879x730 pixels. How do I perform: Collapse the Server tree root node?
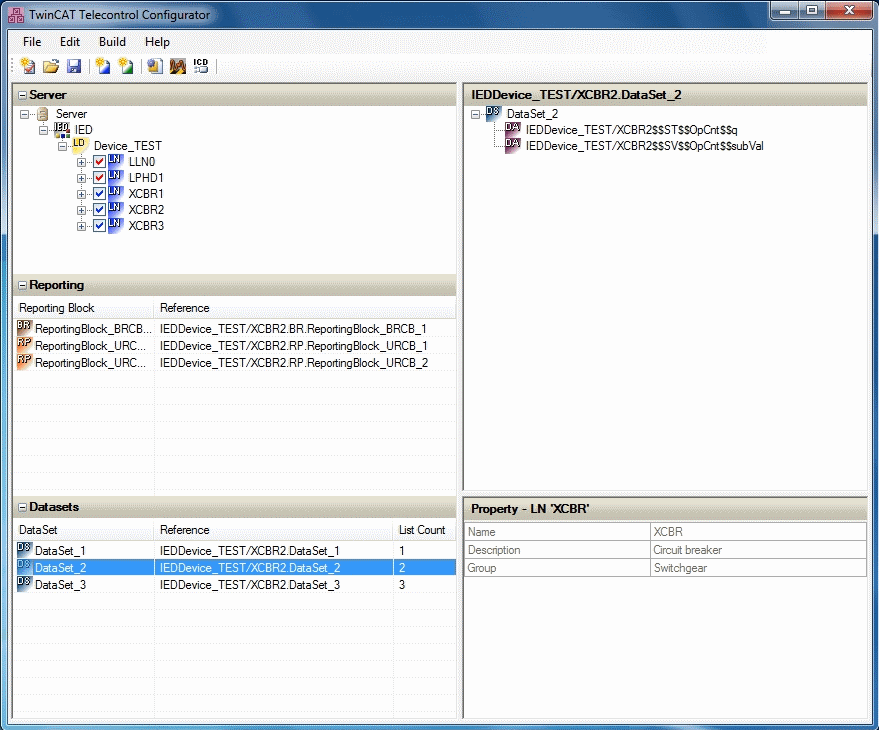tap(24, 114)
